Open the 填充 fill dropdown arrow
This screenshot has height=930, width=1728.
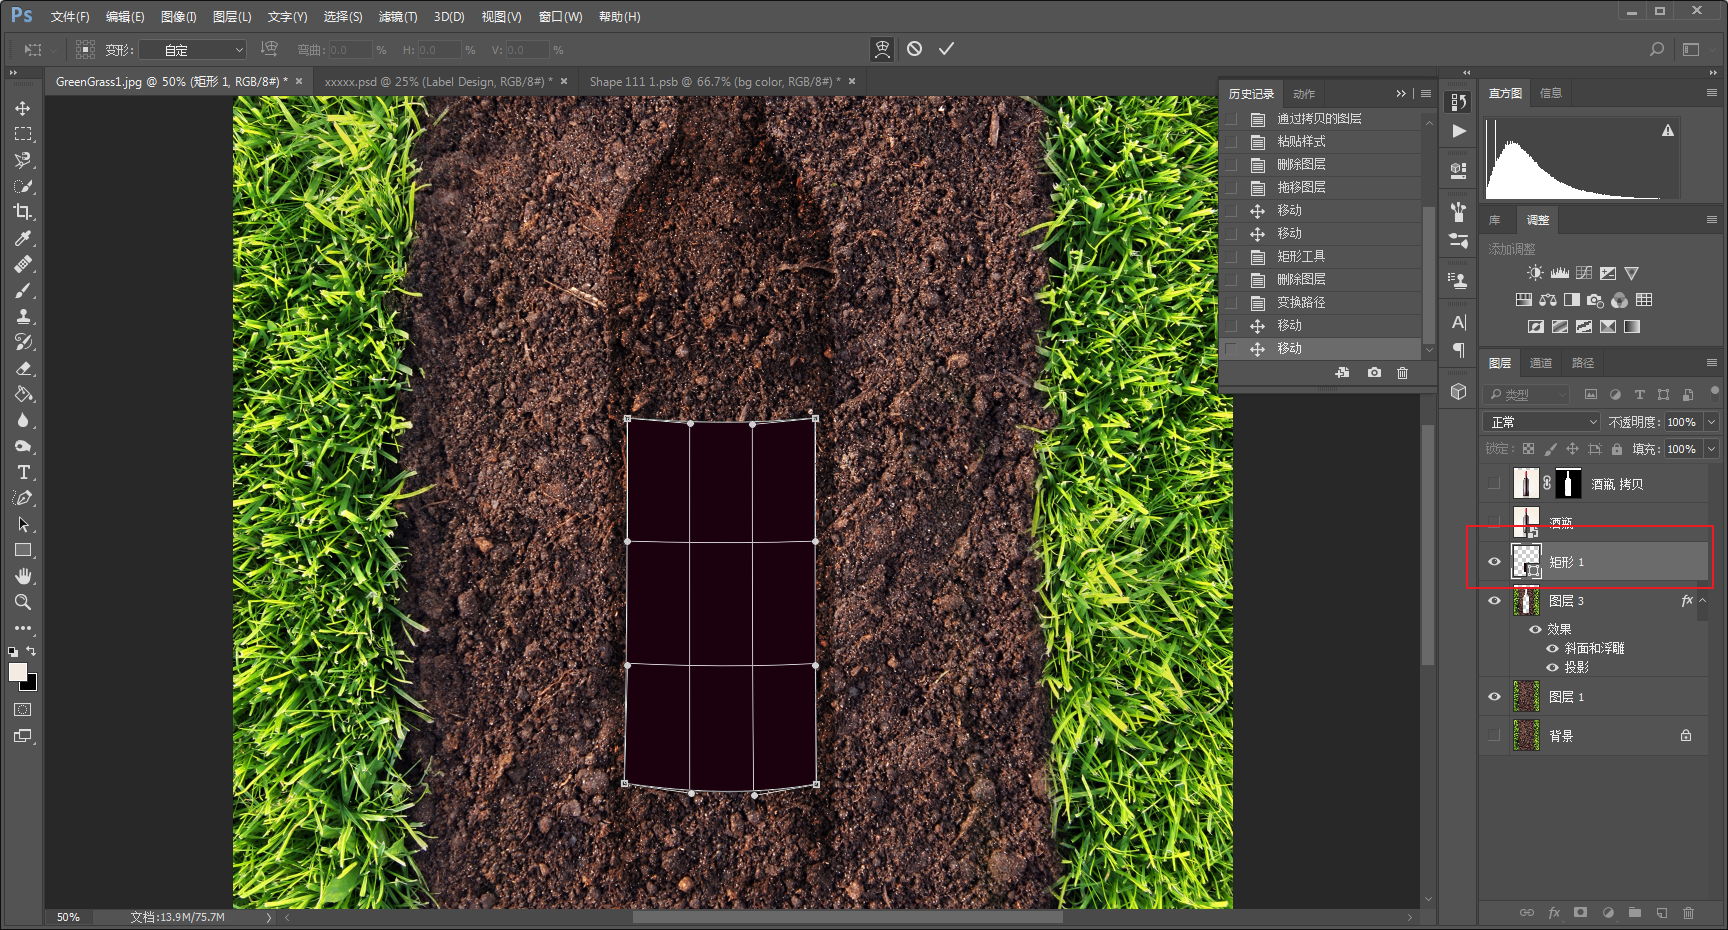[1711, 449]
